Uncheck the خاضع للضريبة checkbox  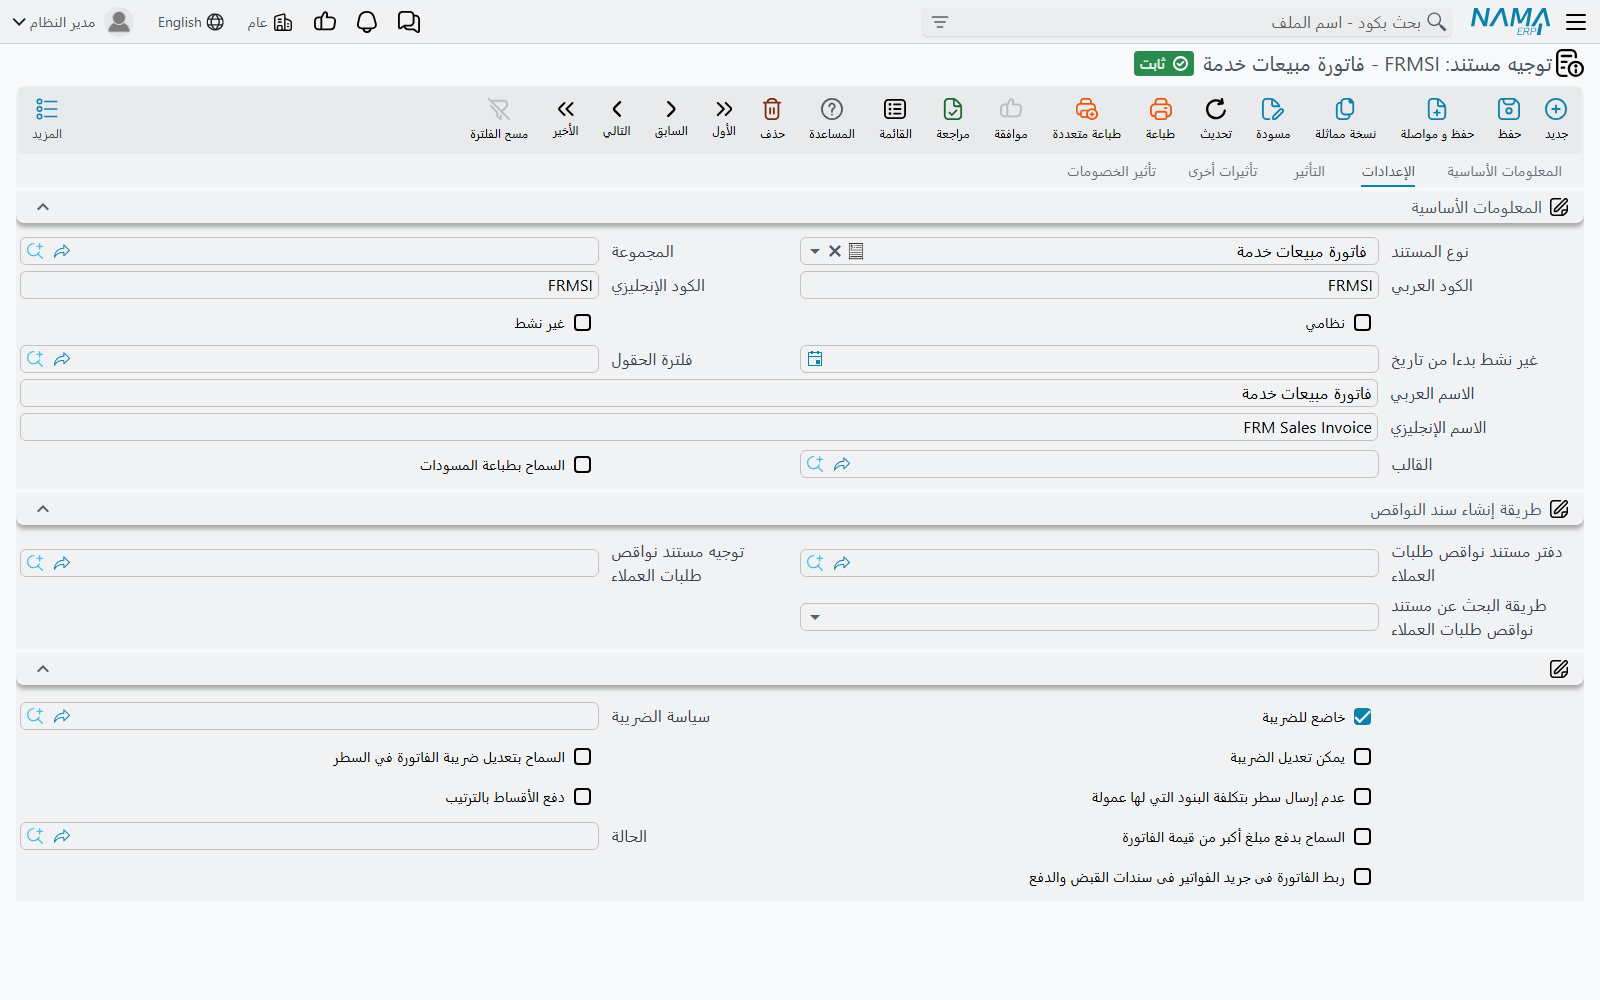point(1362,717)
